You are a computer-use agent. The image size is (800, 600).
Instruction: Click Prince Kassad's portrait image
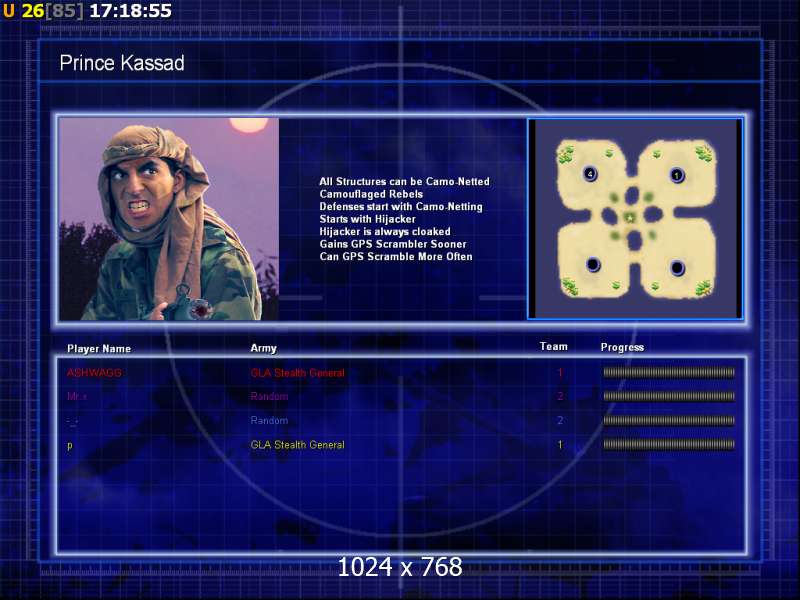[169, 219]
